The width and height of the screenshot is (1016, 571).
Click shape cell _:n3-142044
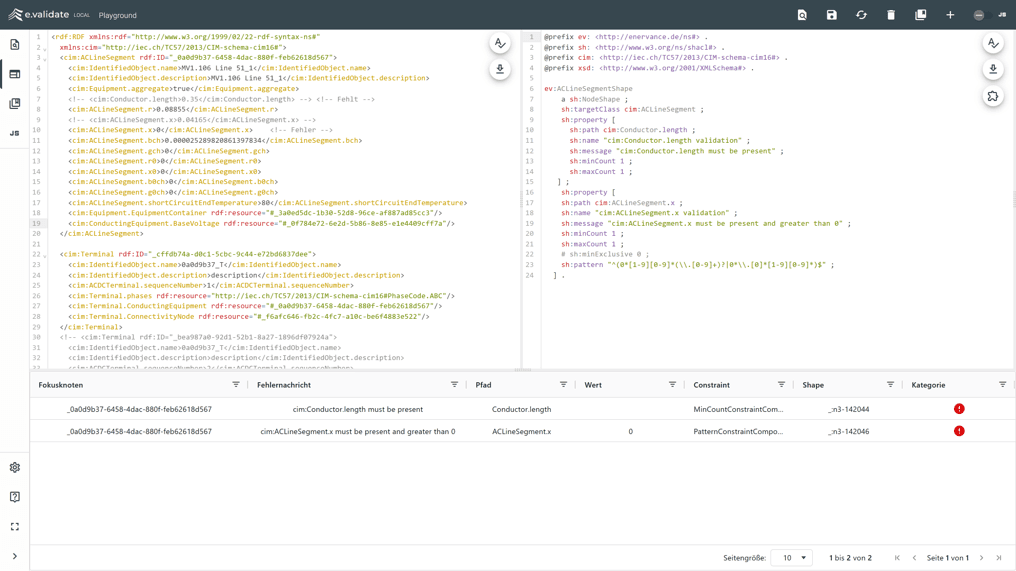[848, 409]
